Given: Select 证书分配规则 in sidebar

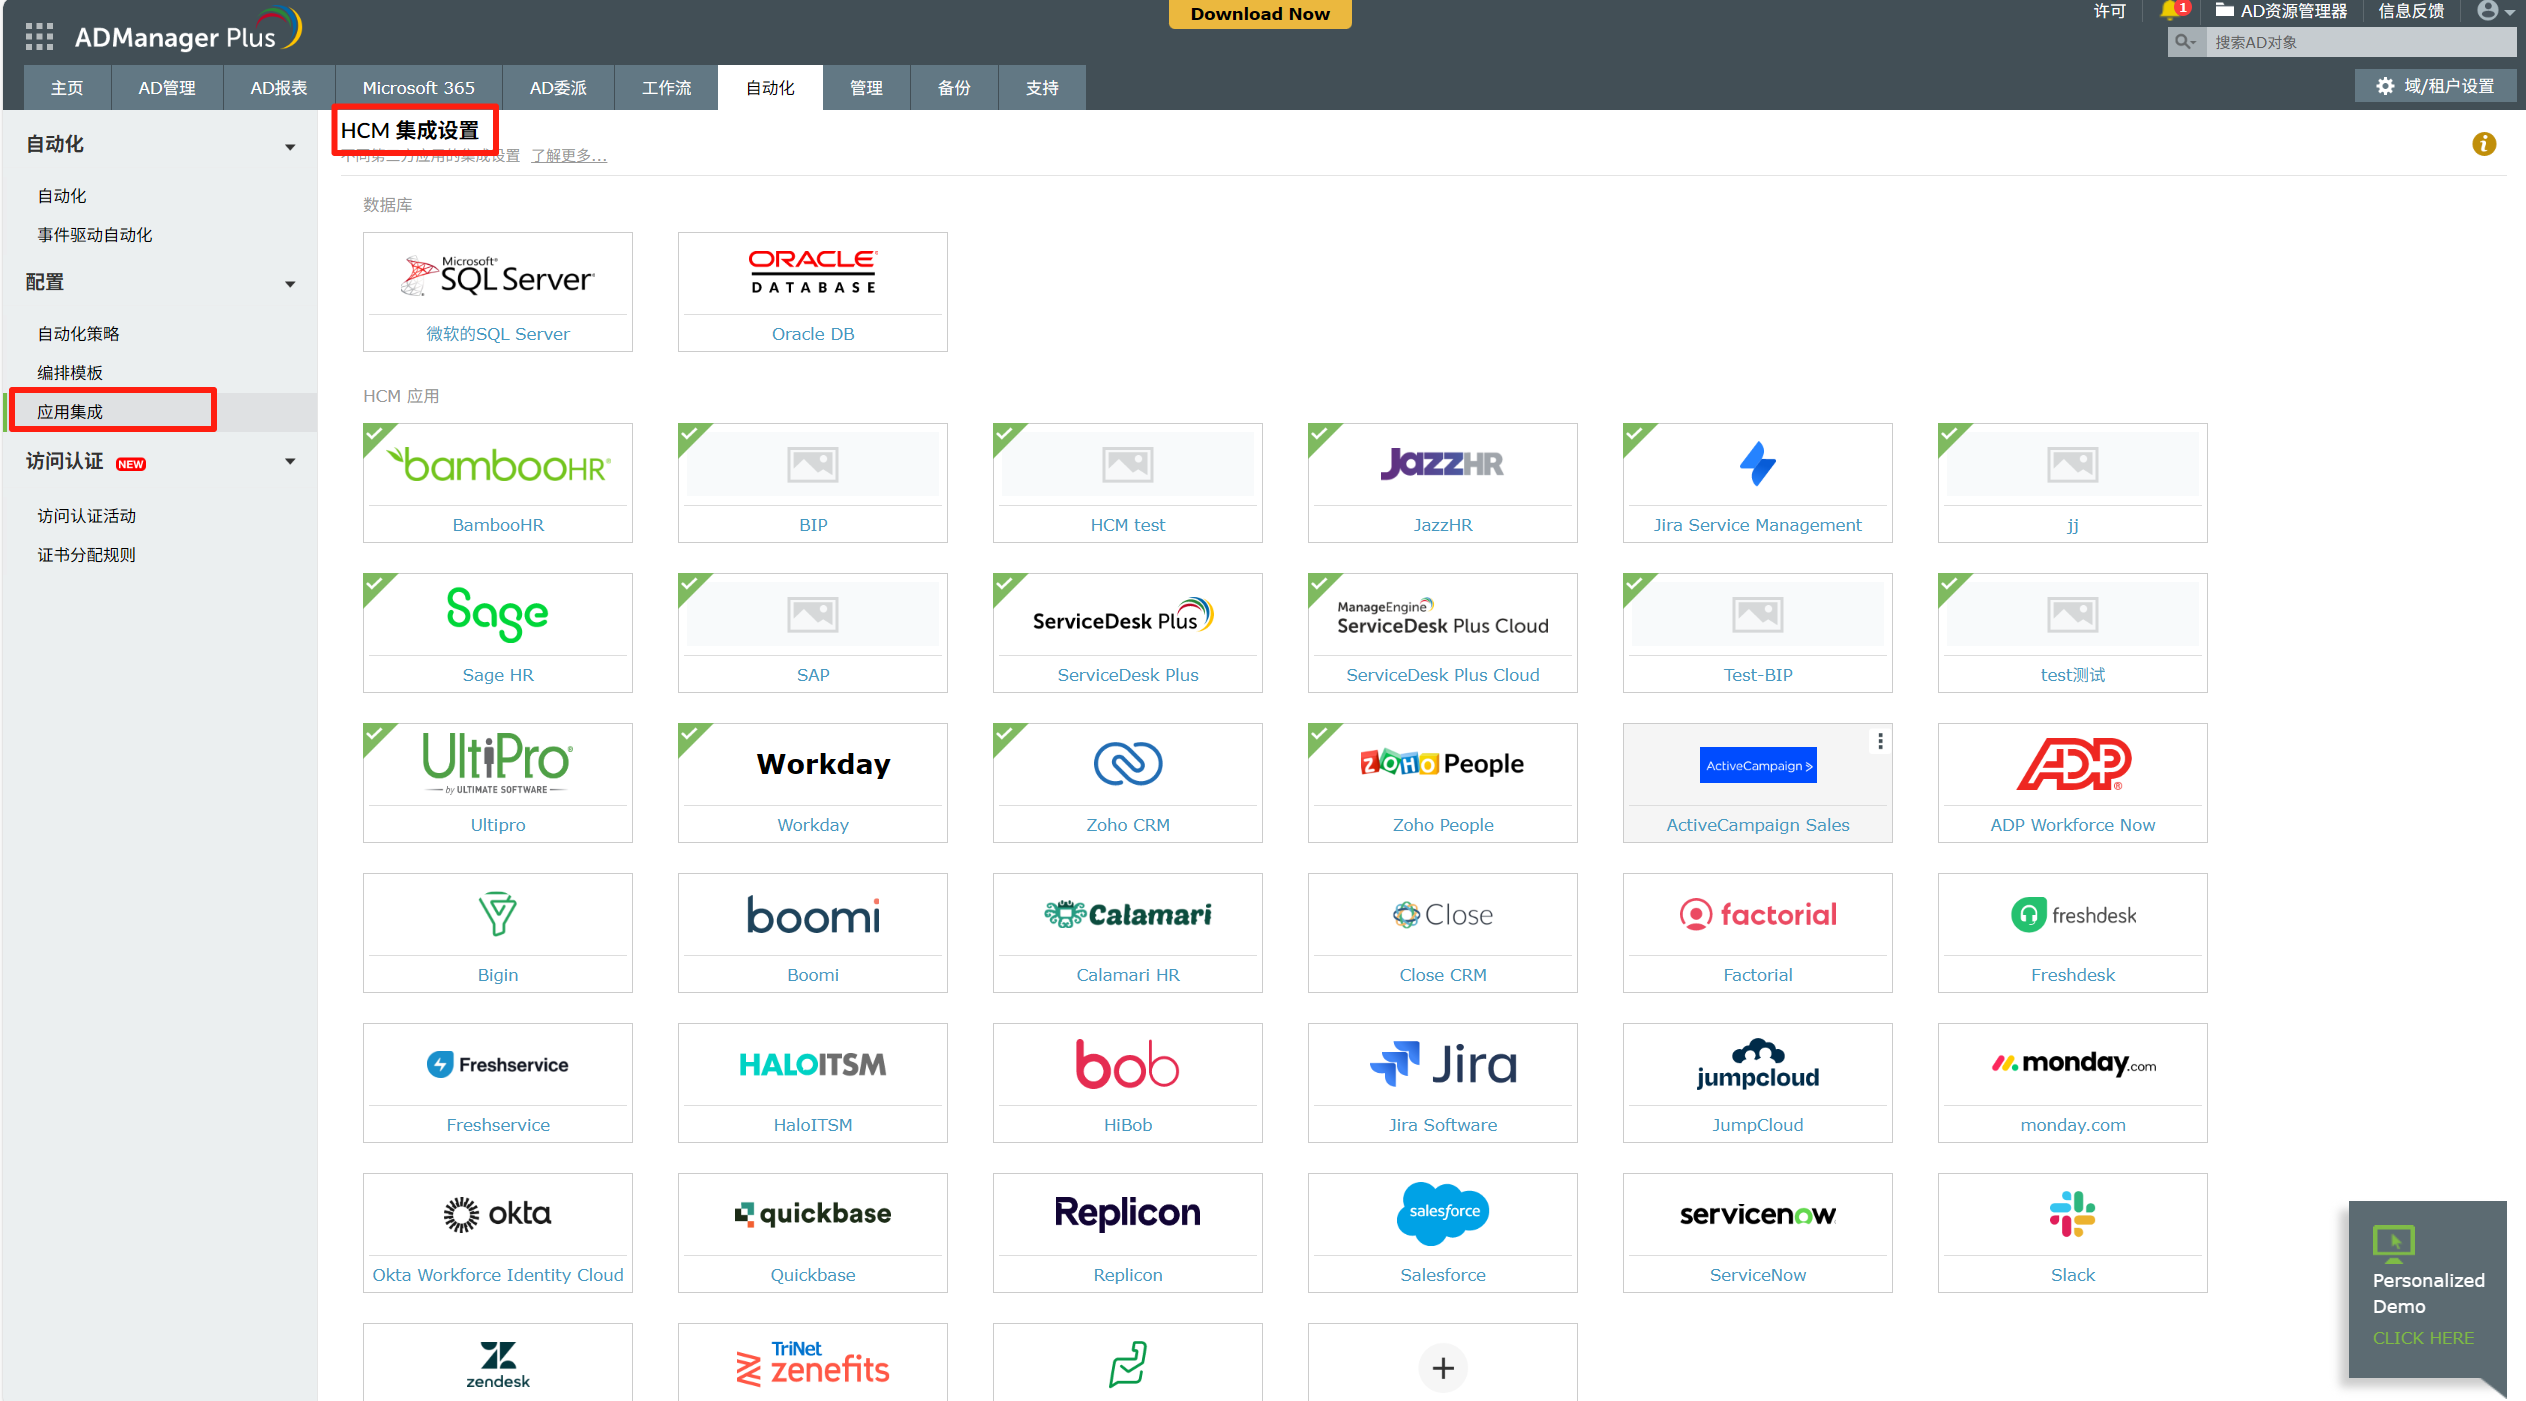Looking at the screenshot, I should pos(87,555).
